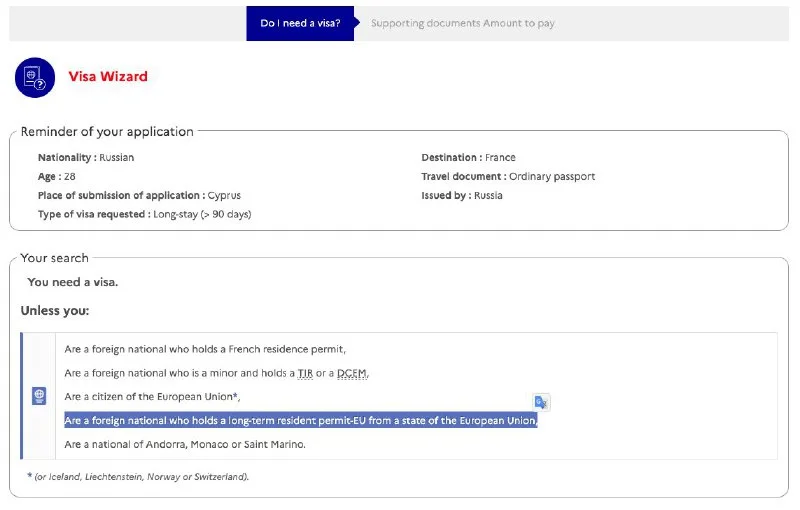
Task: Click the Visa Wizard passport circle icon
Action: [x=35, y=77]
